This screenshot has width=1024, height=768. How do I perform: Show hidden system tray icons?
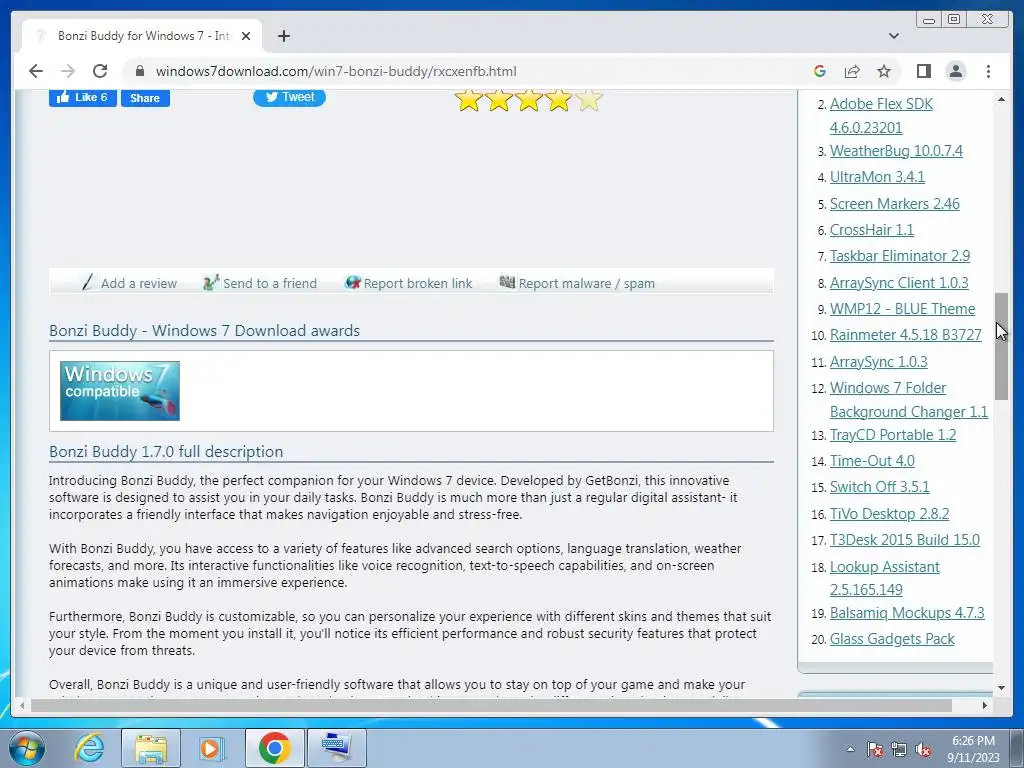[850, 749]
